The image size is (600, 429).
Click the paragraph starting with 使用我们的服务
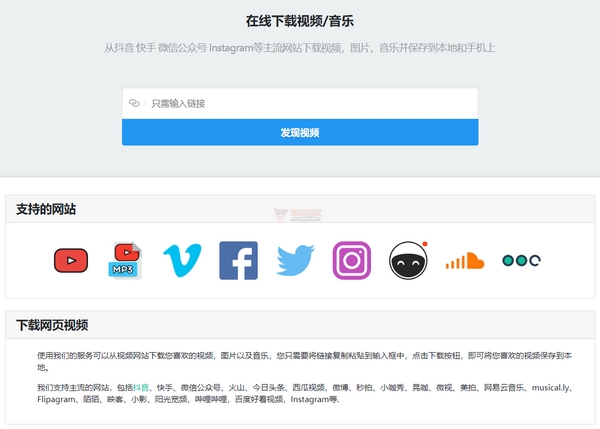point(305,361)
